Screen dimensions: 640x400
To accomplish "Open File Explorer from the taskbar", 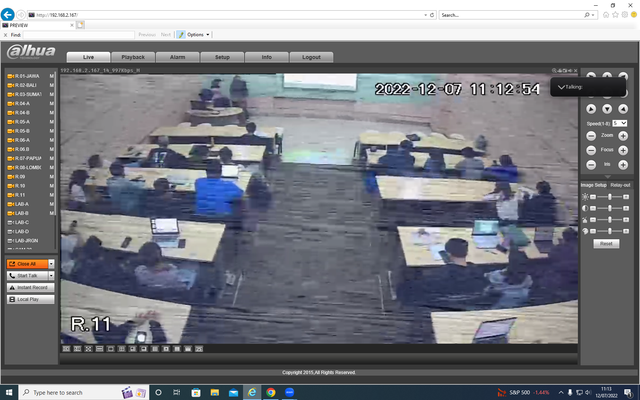I will 215,392.
